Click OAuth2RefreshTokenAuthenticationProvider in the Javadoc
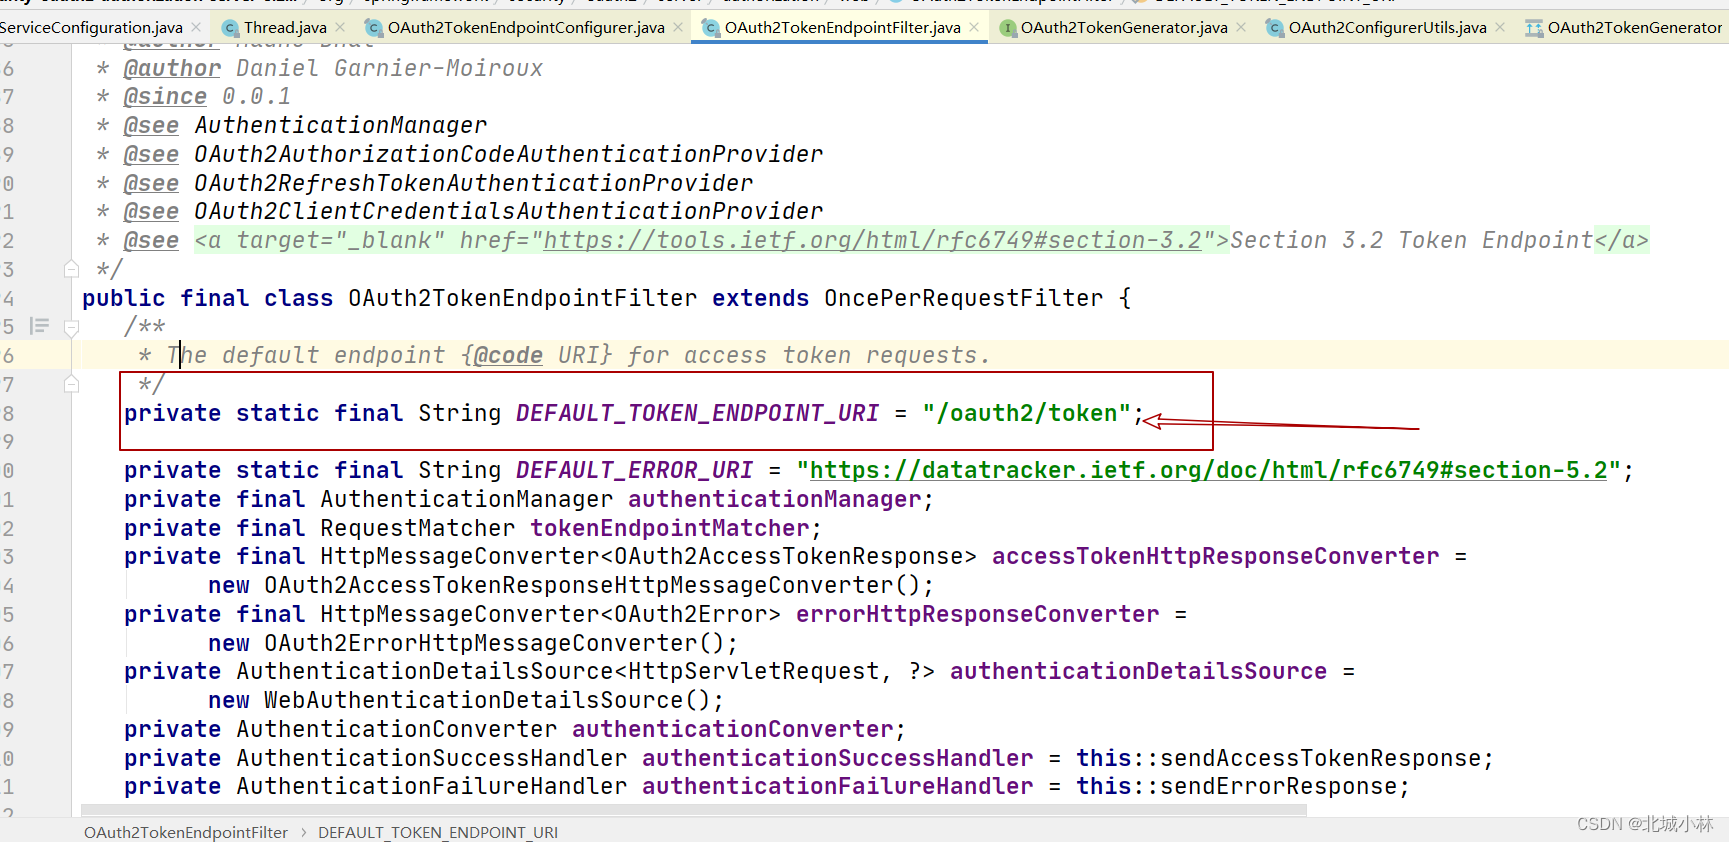 pyautogui.click(x=474, y=184)
